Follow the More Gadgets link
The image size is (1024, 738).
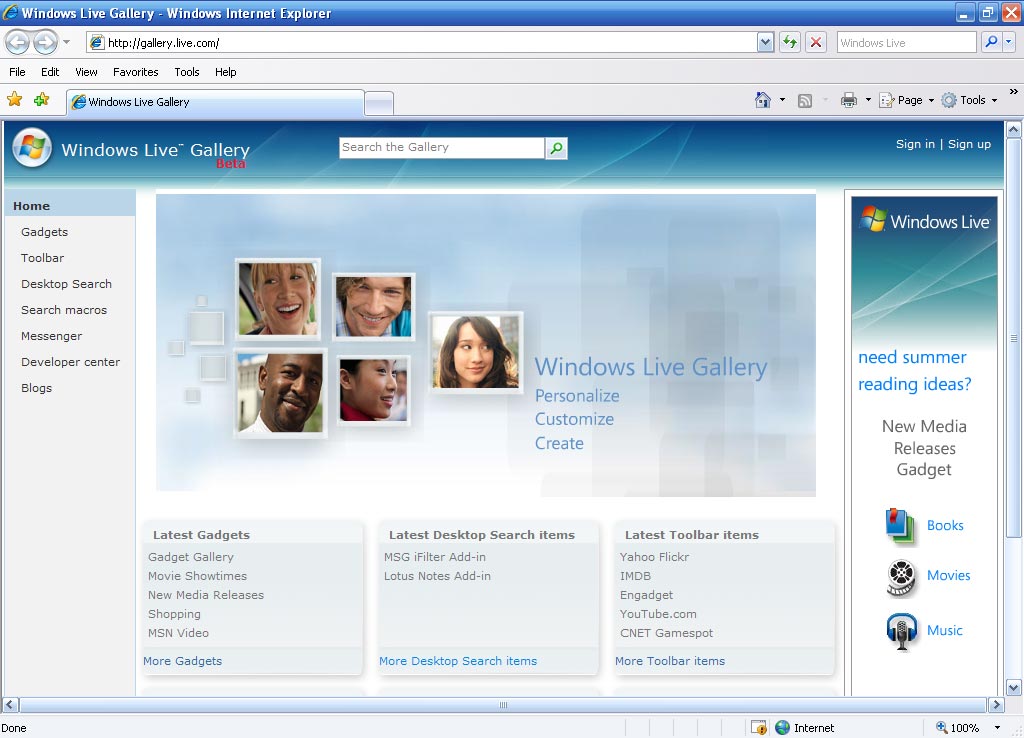[x=182, y=660]
